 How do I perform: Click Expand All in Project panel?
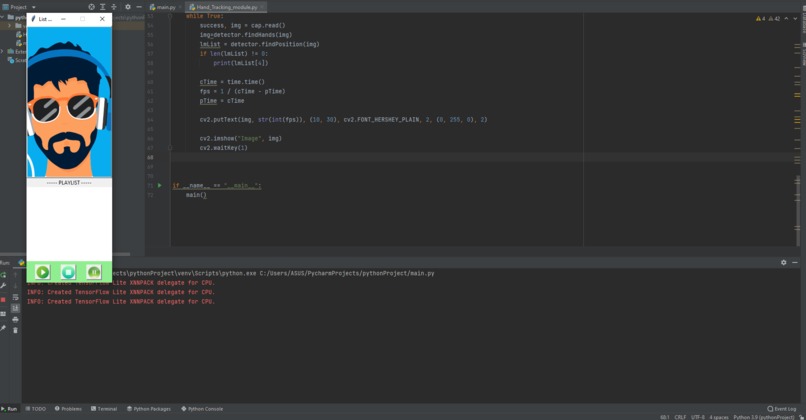click(x=103, y=7)
